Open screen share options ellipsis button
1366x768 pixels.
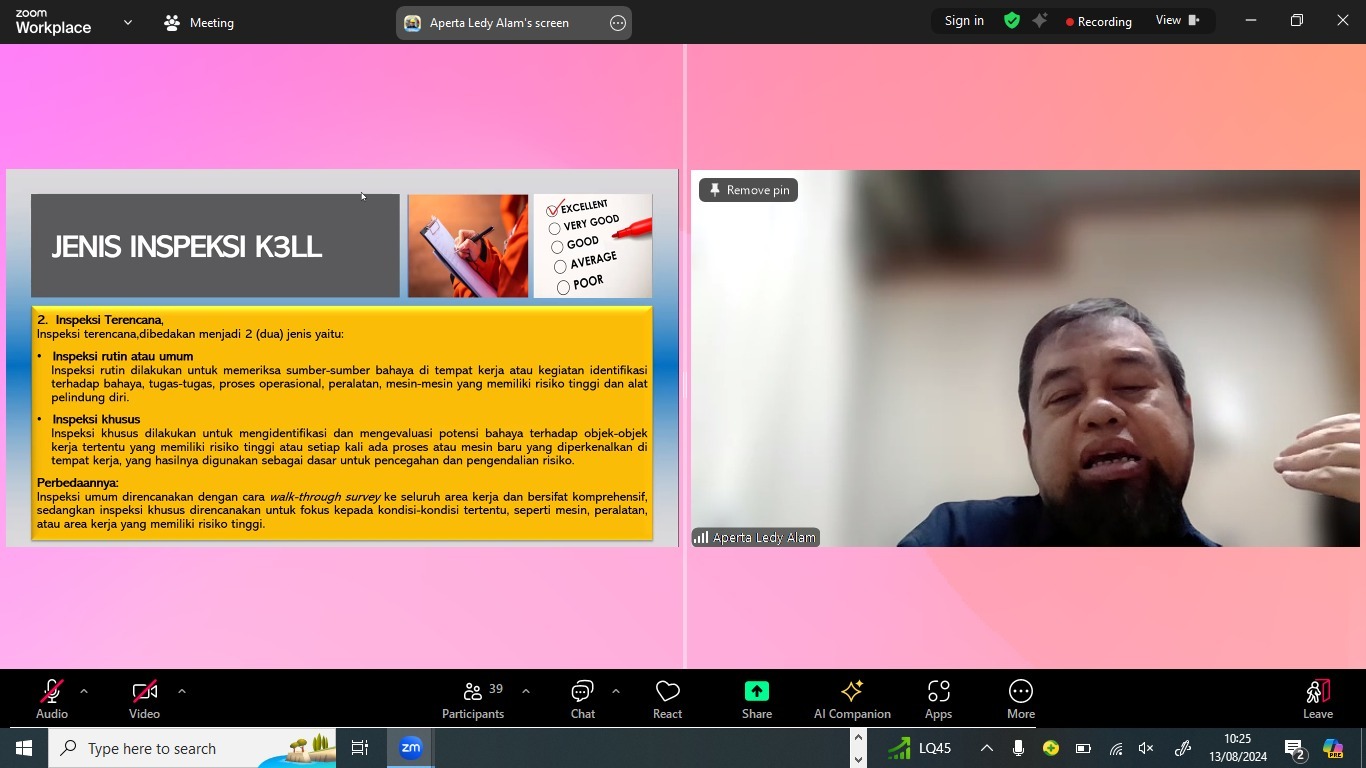coord(618,23)
